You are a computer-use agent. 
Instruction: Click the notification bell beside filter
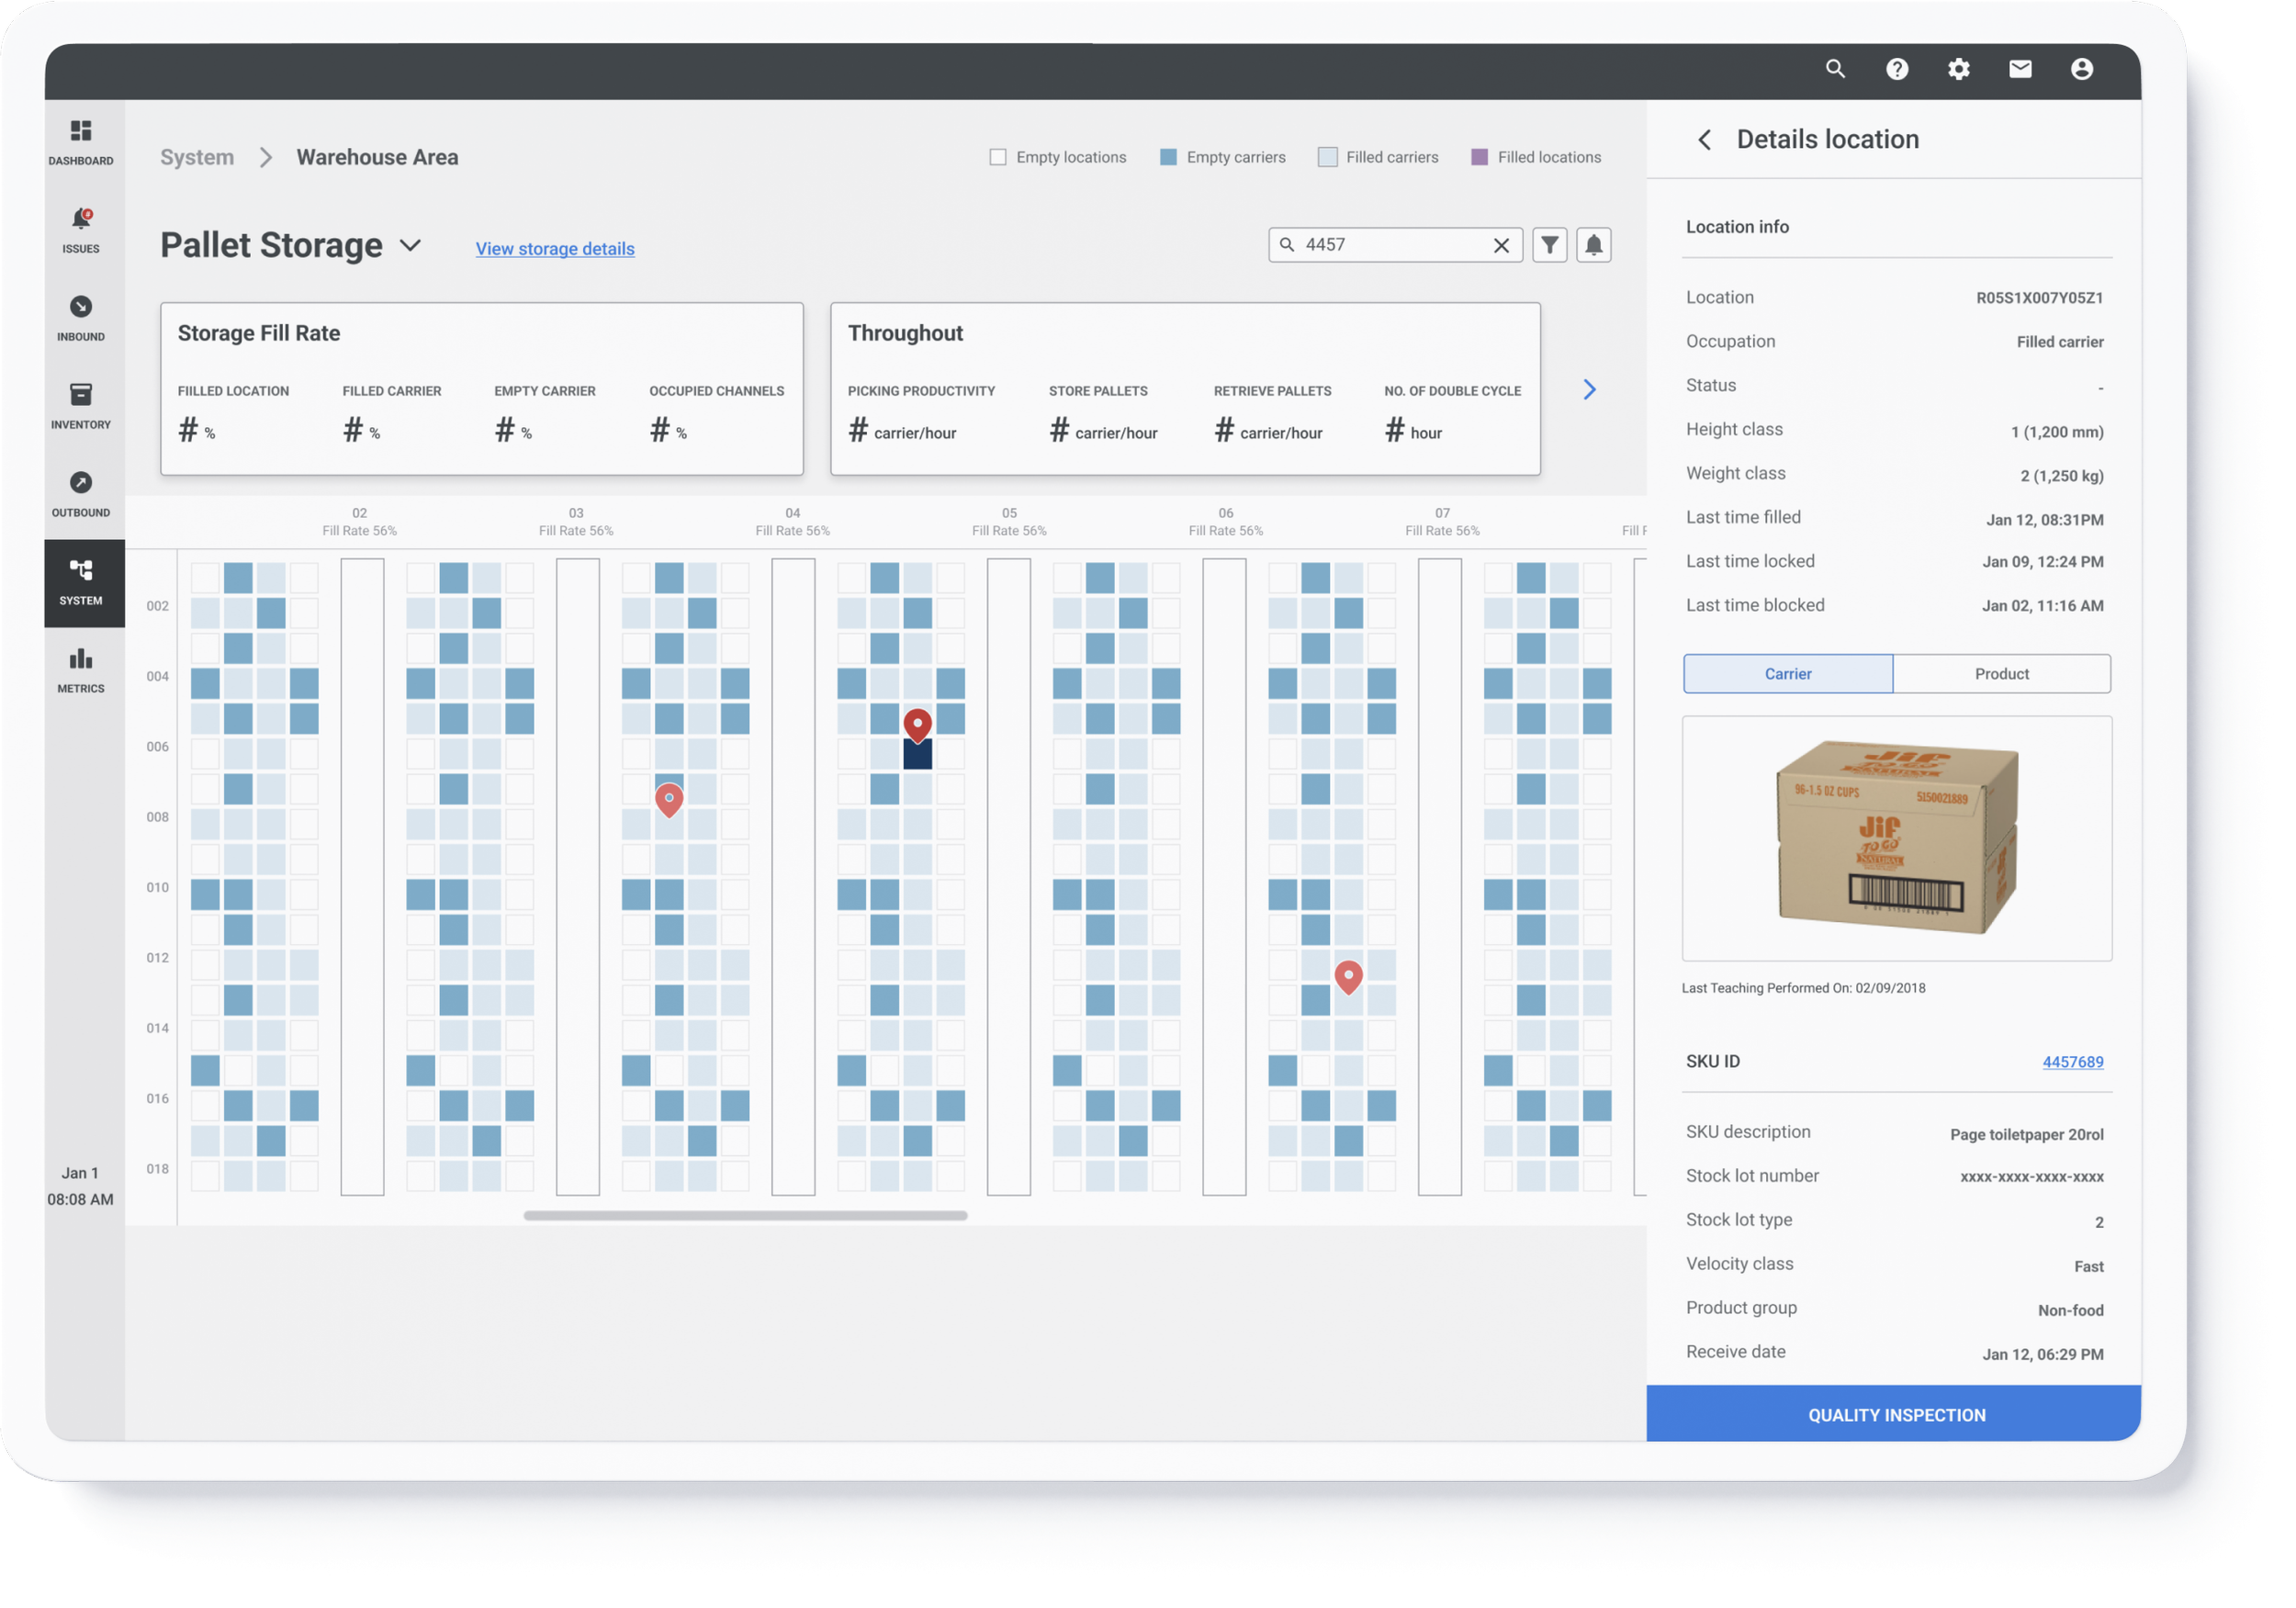tap(1593, 245)
